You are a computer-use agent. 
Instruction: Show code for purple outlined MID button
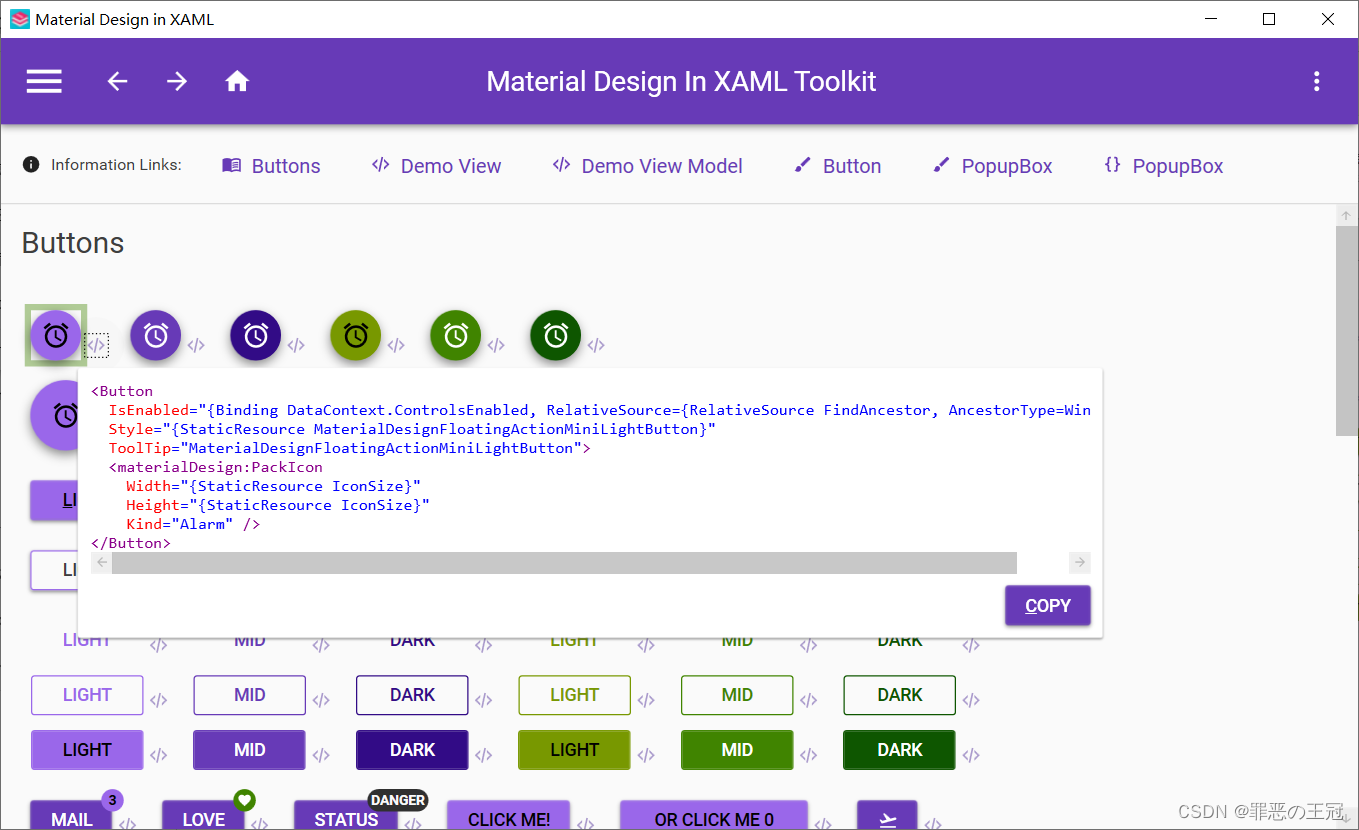click(x=321, y=701)
